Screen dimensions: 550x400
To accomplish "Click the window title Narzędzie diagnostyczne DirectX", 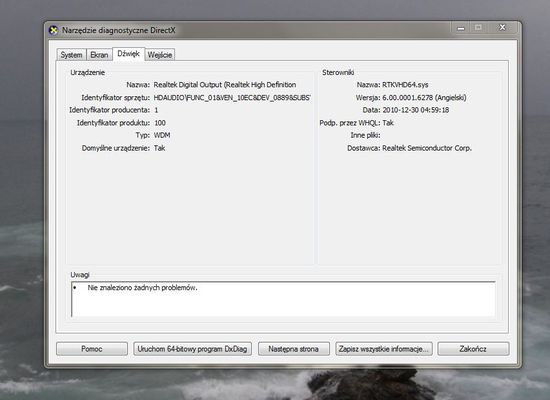I will click(119, 30).
